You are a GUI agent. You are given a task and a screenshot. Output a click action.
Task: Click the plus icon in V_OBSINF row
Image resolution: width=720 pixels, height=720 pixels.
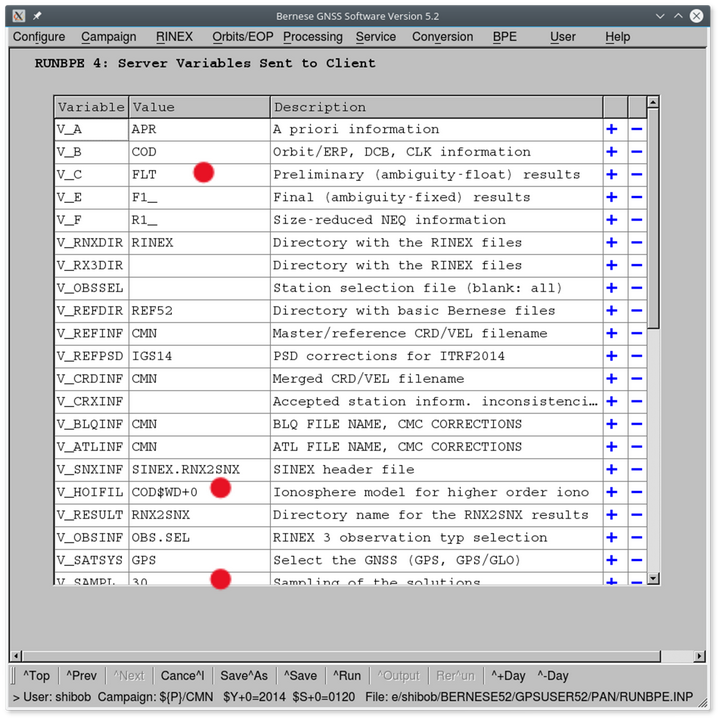[612, 538]
